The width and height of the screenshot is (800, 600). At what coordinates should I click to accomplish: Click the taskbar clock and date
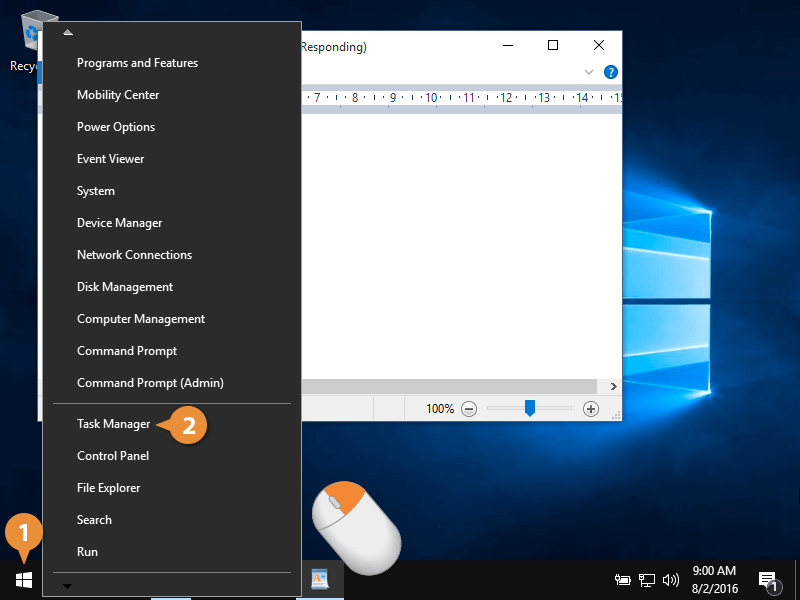click(x=713, y=580)
